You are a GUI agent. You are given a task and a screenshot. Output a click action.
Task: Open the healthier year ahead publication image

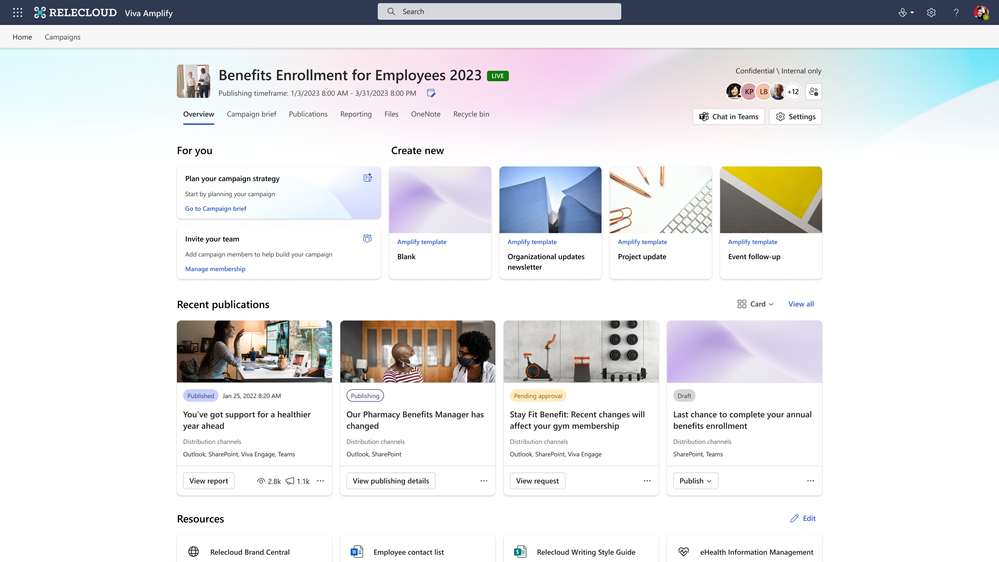(254, 351)
